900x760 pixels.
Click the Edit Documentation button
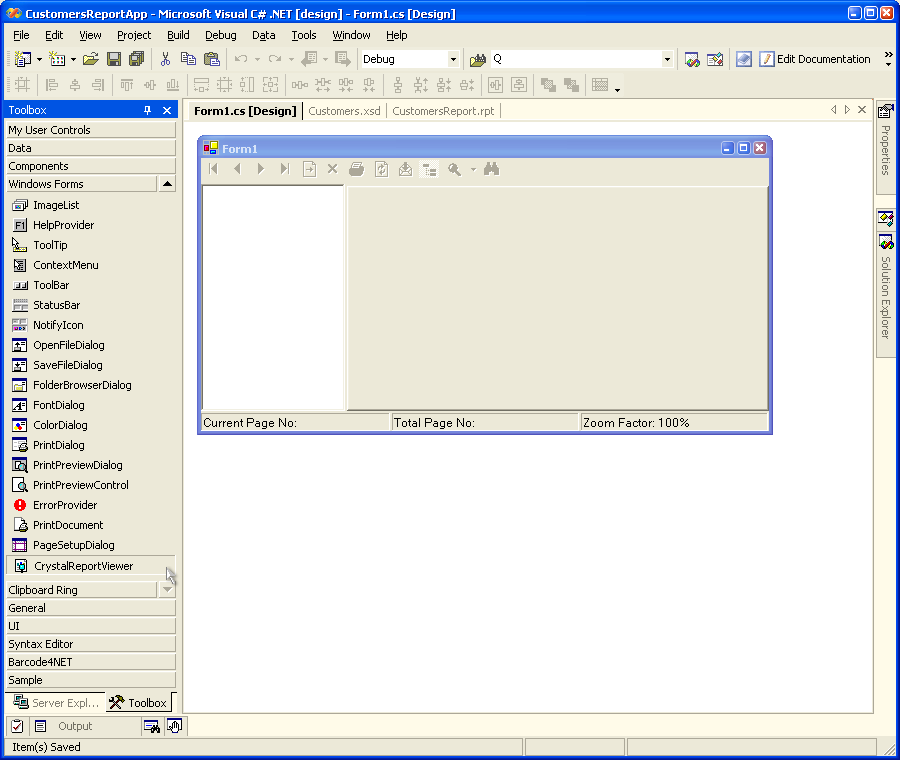tap(815, 59)
